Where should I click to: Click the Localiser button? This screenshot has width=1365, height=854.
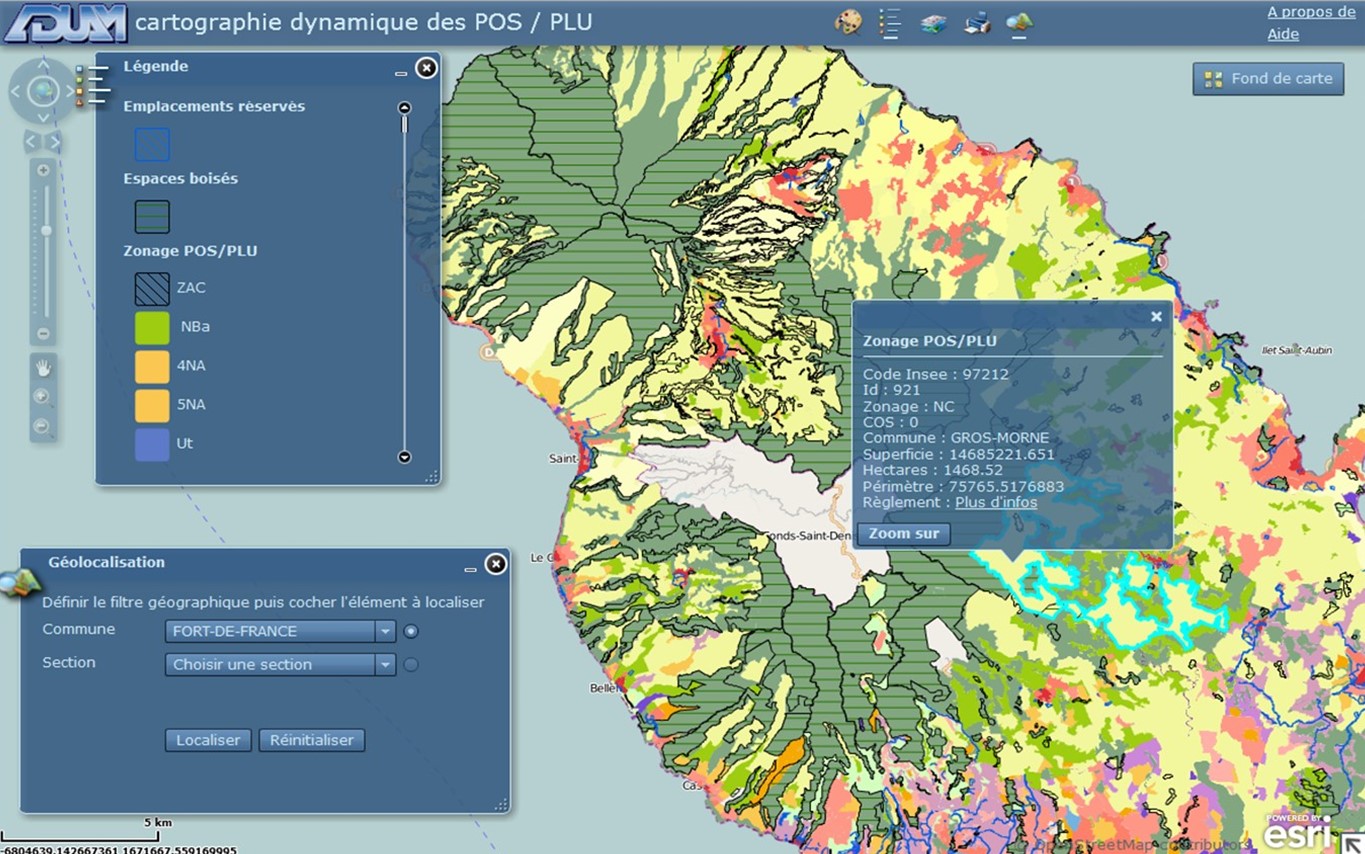(208, 740)
